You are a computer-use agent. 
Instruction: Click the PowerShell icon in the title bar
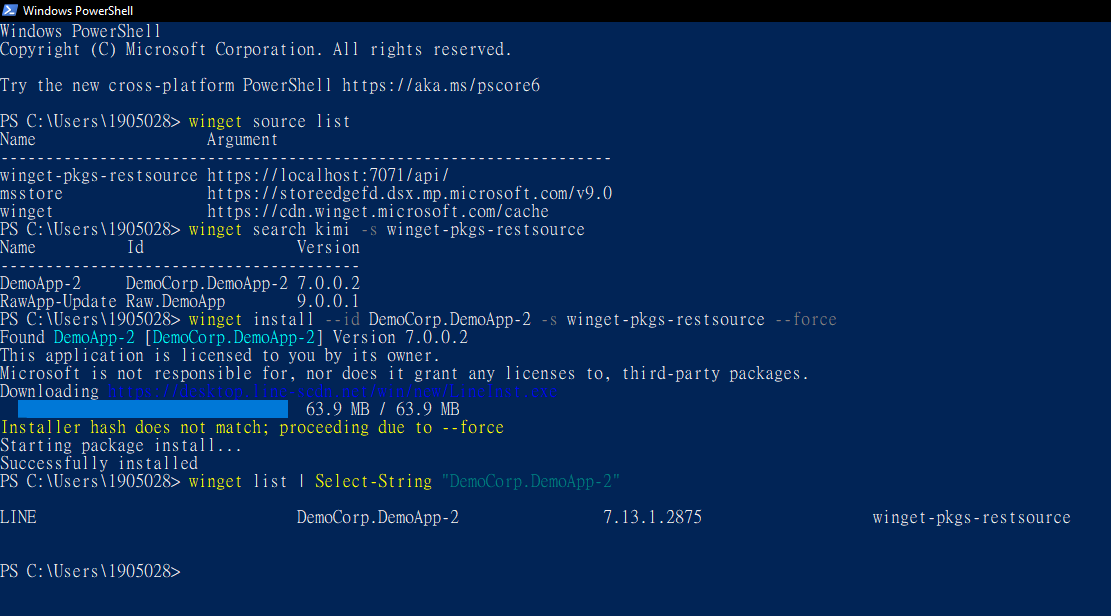tap(10, 11)
